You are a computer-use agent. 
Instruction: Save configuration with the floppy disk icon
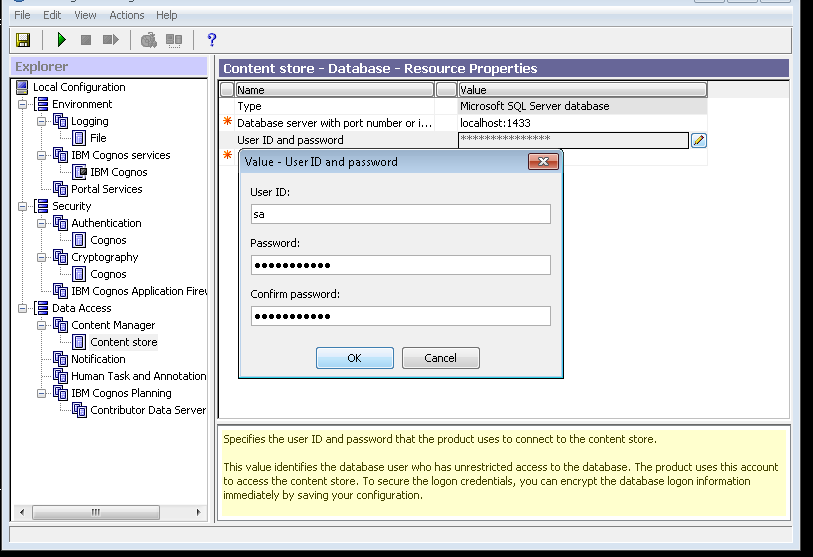coord(23,40)
